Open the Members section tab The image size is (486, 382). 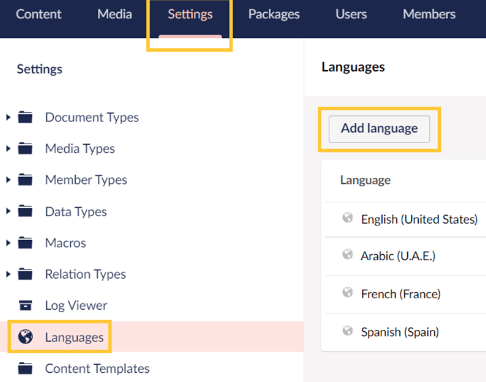pos(429,14)
